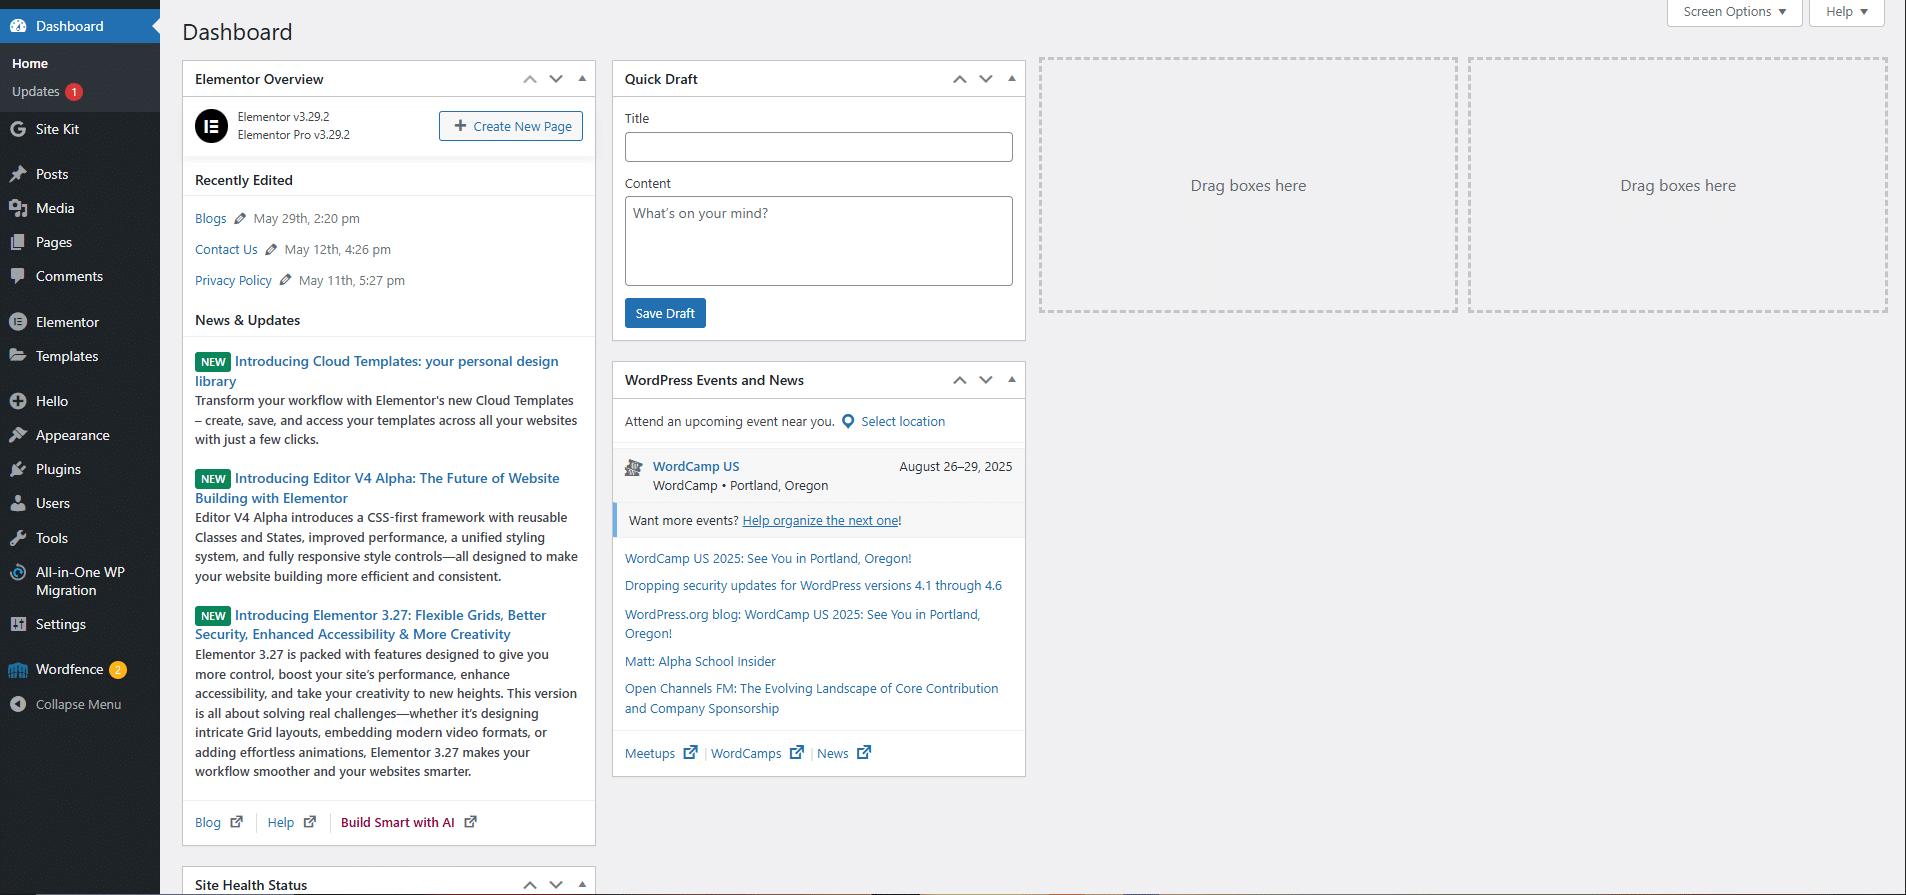
Task: Open the WordCamp US event link
Action: (696, 466)
